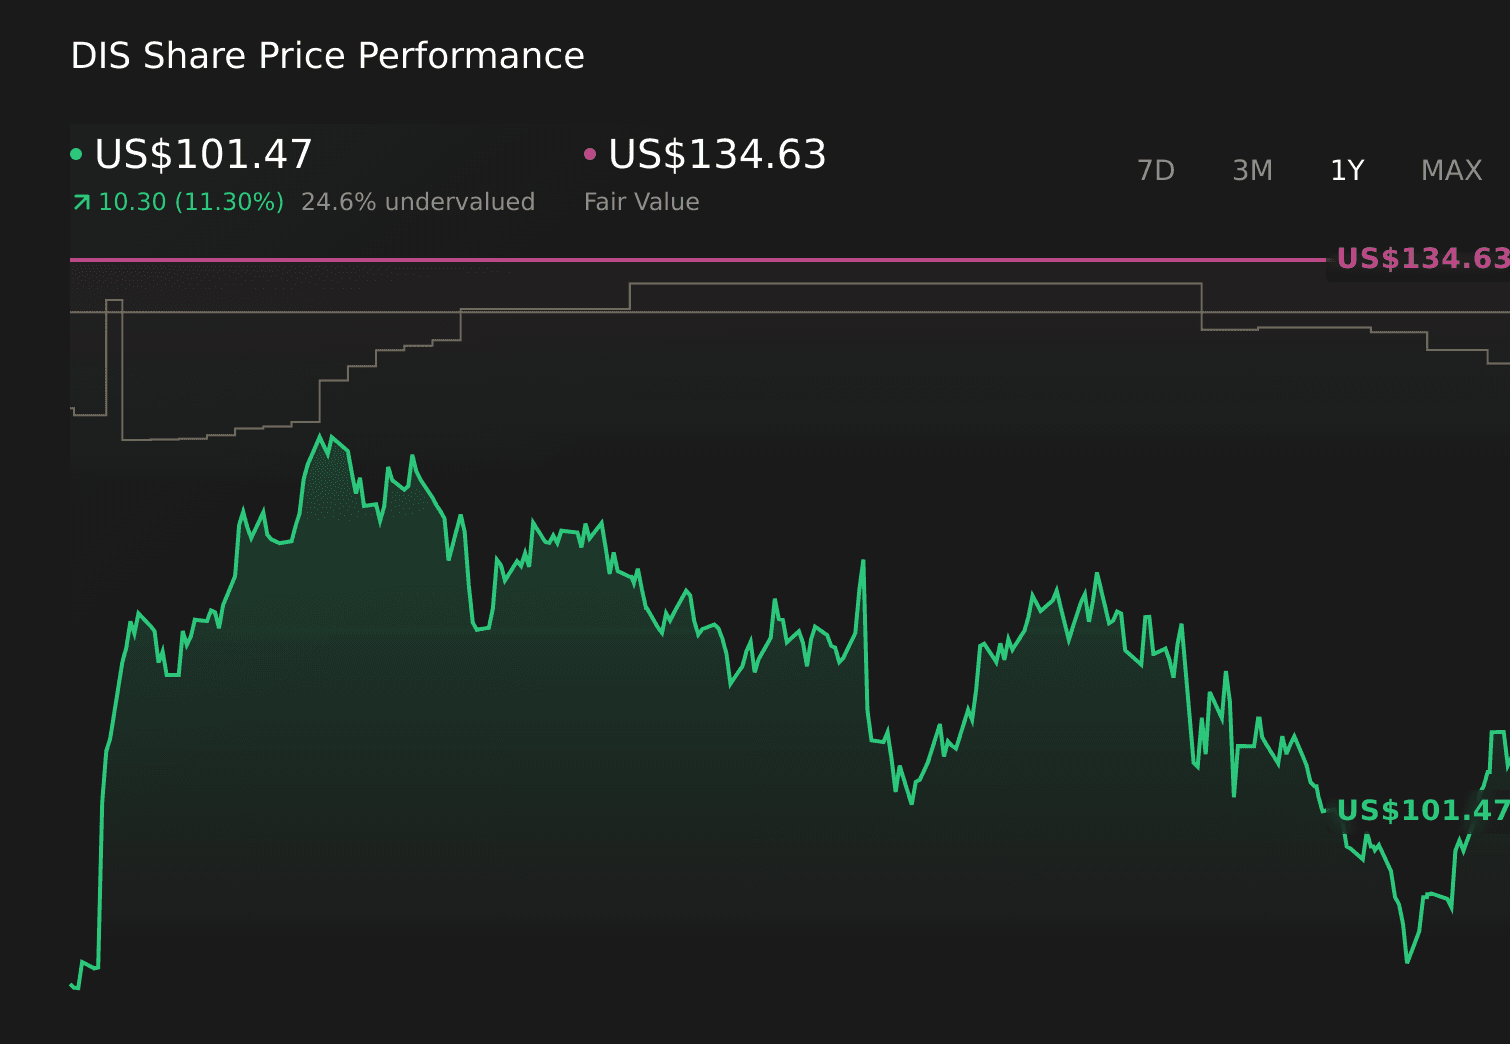Show the MAX price history
1510x1044 pixels.
[x=1451, y=171]
